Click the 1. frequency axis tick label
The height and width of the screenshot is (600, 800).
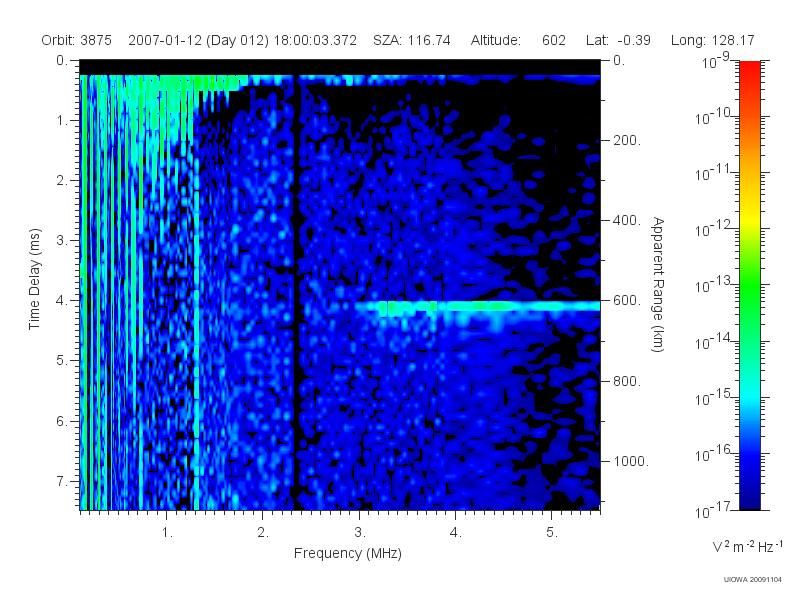point(167,533)
